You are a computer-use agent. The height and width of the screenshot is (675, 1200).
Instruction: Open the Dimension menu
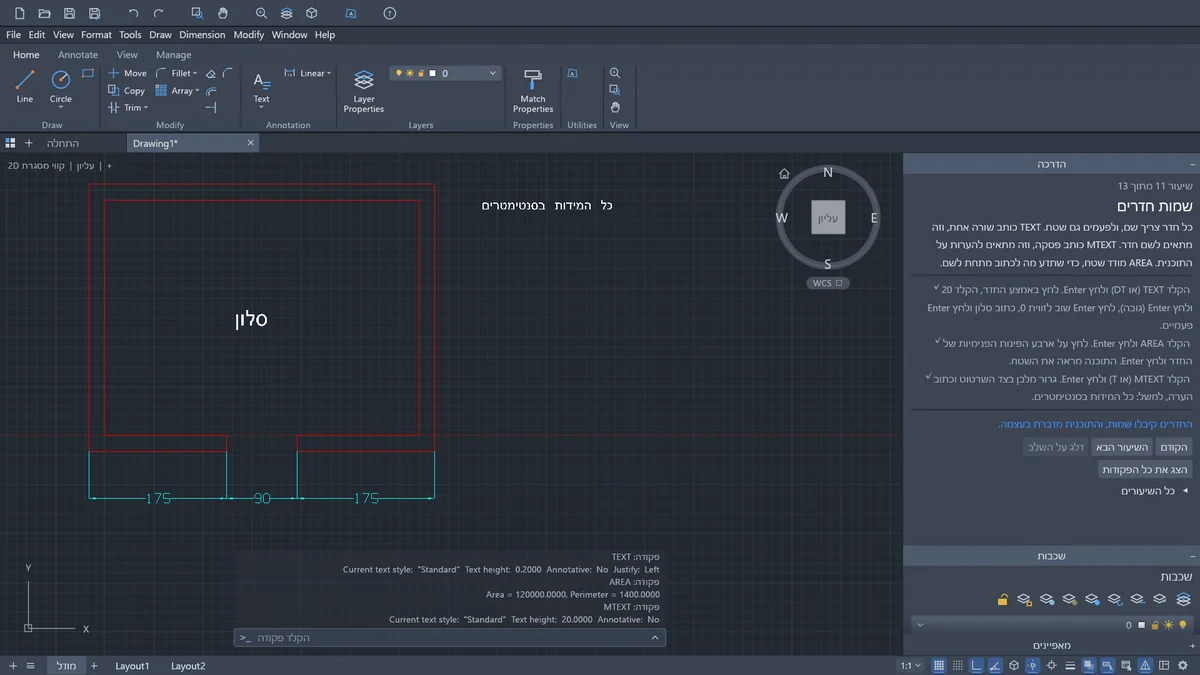pos(202,35)
